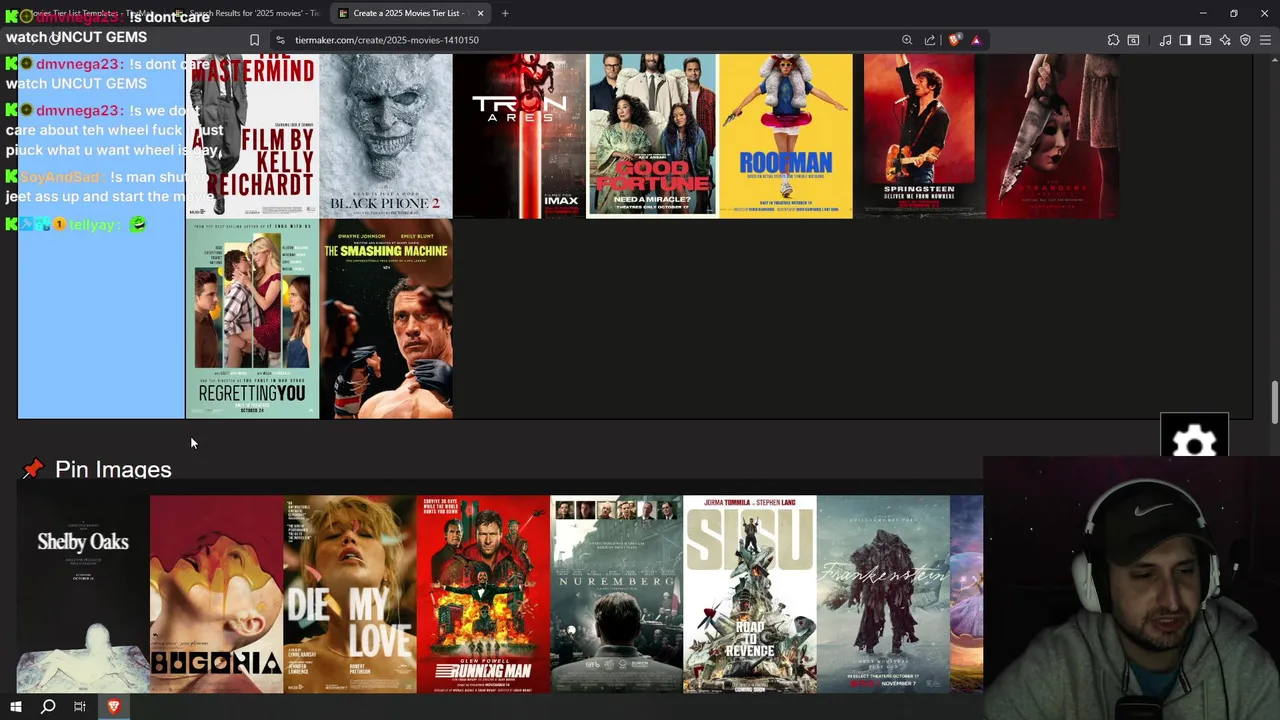Click the Pin Images pushpin heading
This screenshot has height=720, width=1280.
97,469
